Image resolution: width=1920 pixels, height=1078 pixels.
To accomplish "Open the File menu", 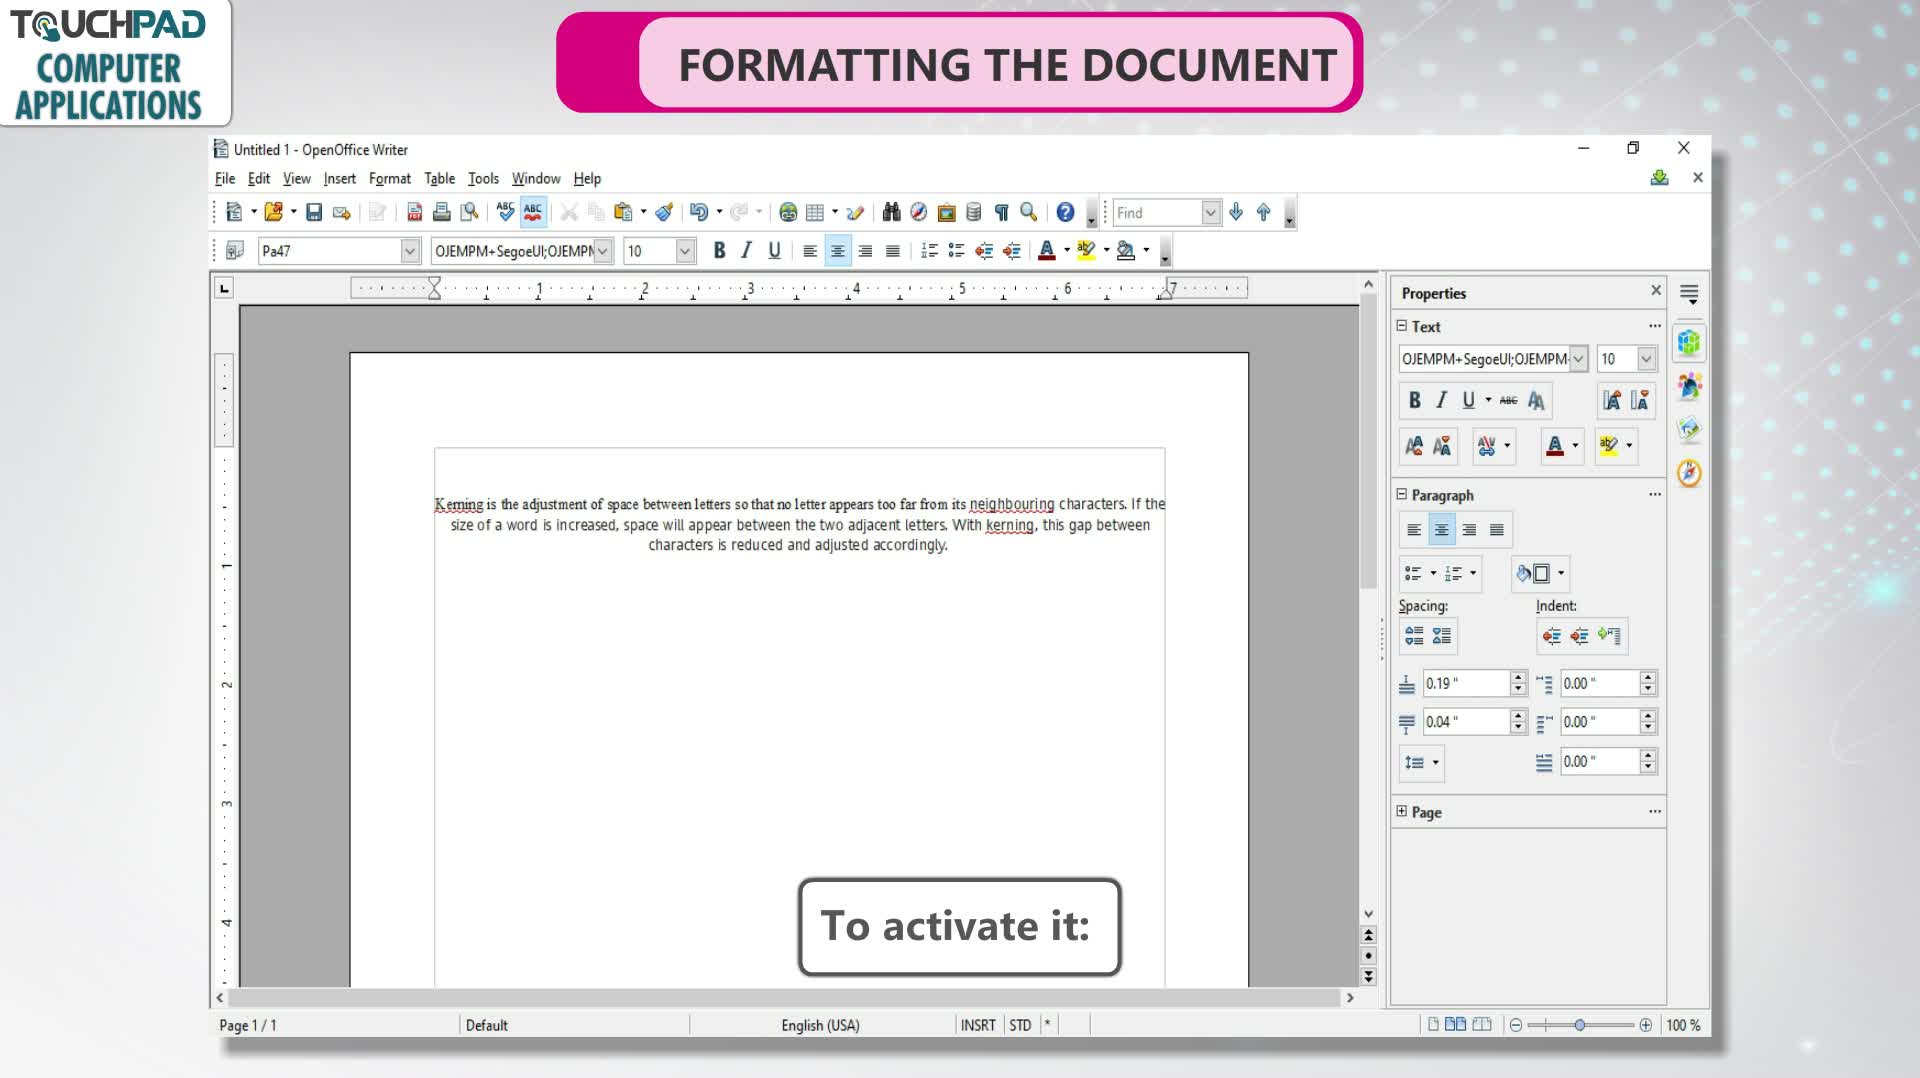I will pos(225,178).
